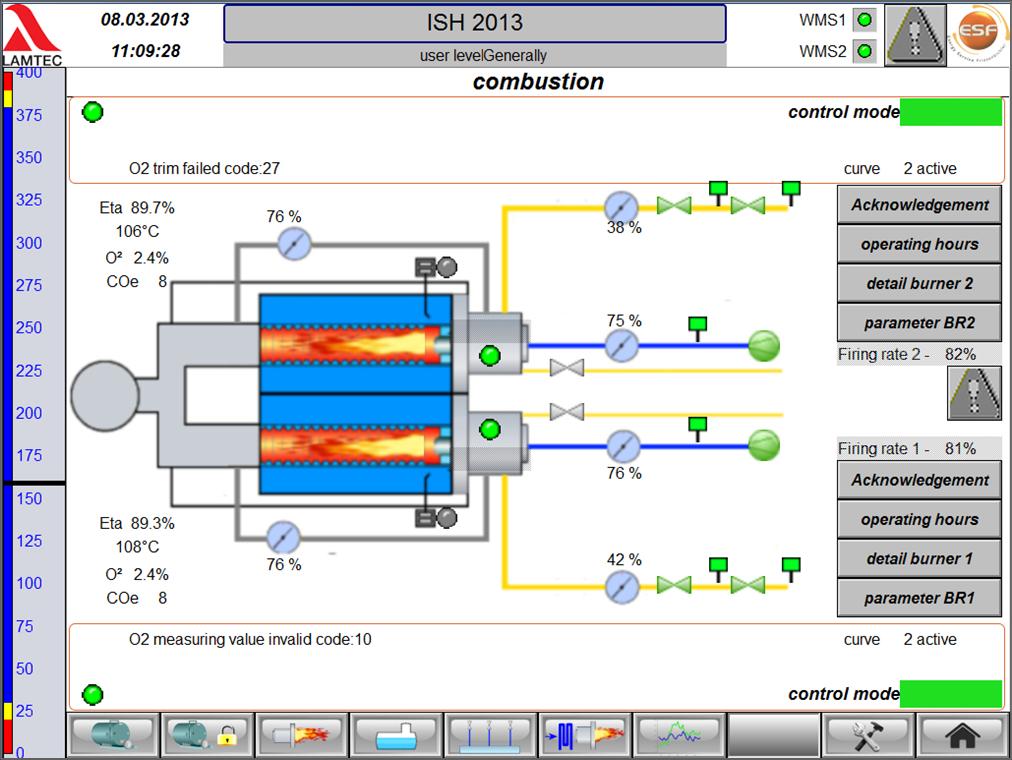Click the upper burner green status light
Image resolution: width=1012 pixels, height=760 pixels.
(x=490, y=355)
